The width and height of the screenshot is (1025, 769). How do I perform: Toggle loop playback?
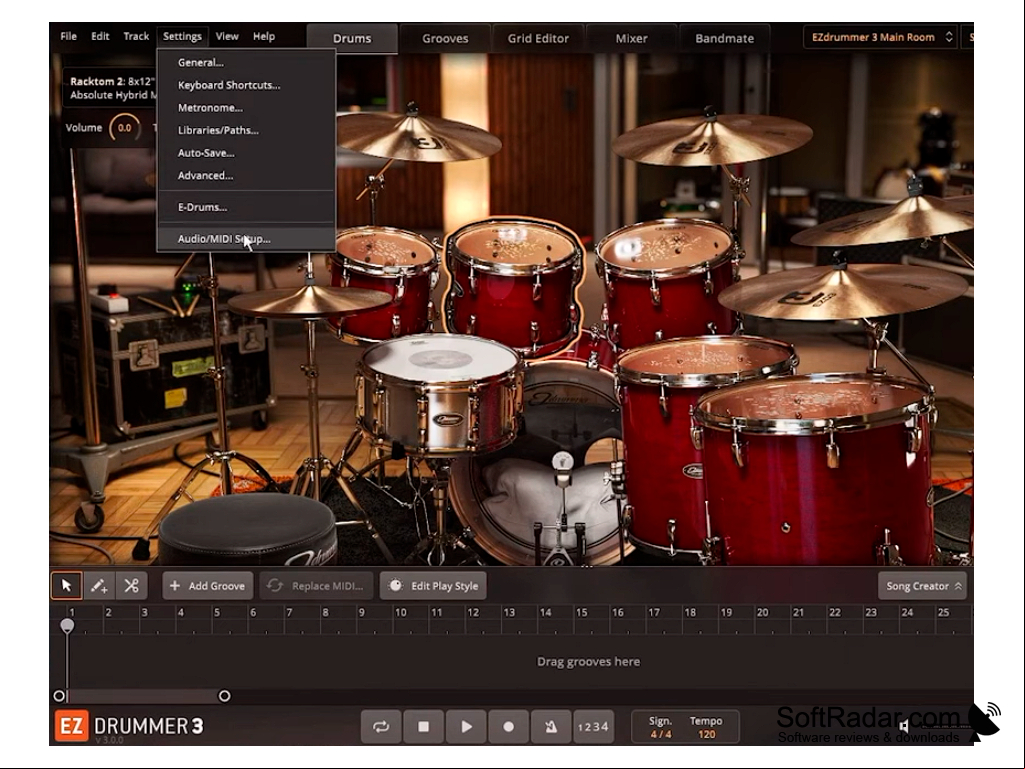click(380, 726)
